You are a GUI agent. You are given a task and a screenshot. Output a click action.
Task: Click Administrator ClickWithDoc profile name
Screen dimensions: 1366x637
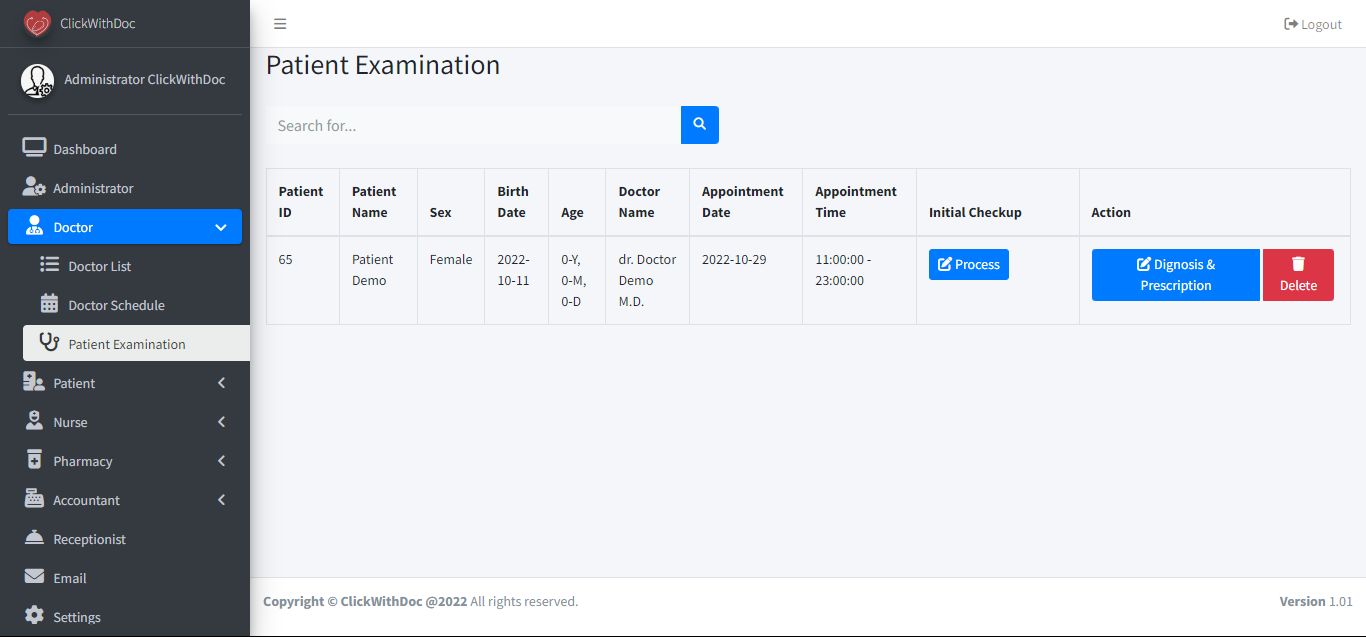(x=145, y=79)
